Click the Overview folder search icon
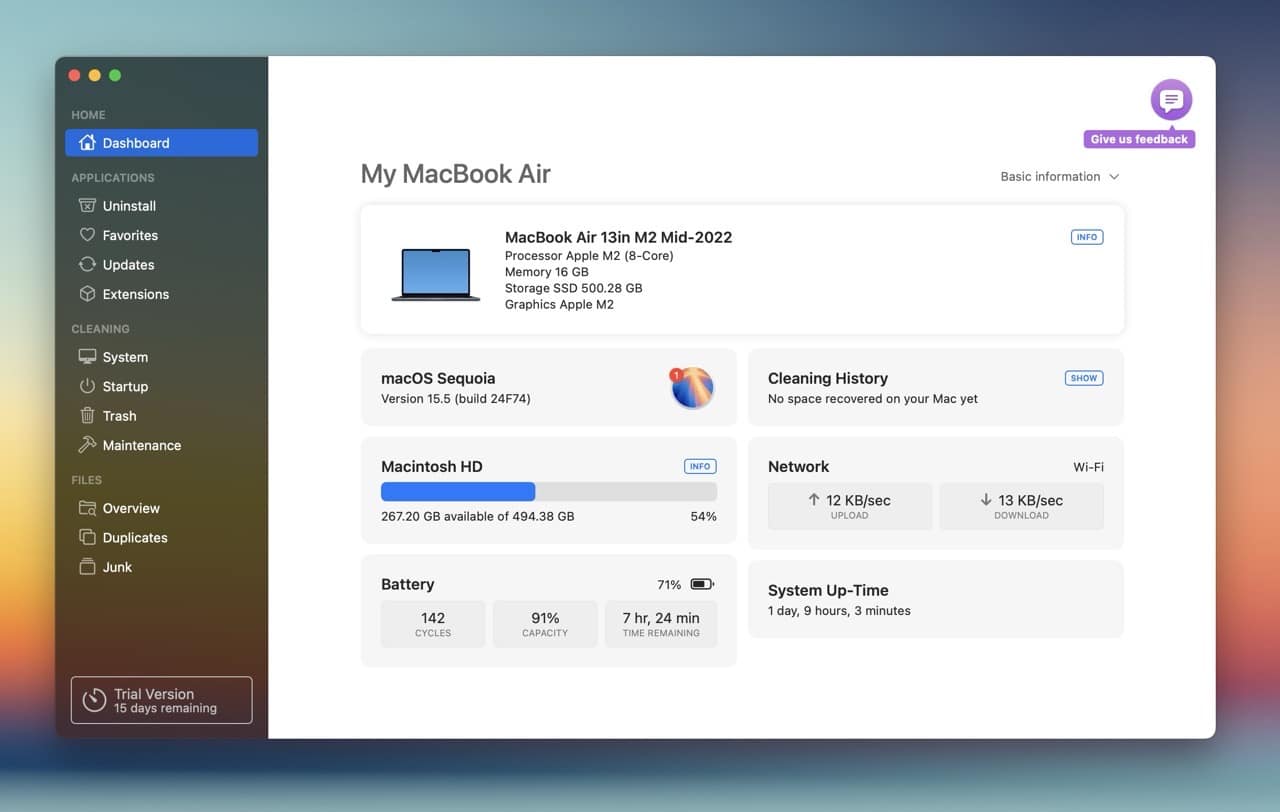This screenshot has height=812, width=1280. [88, 508]
